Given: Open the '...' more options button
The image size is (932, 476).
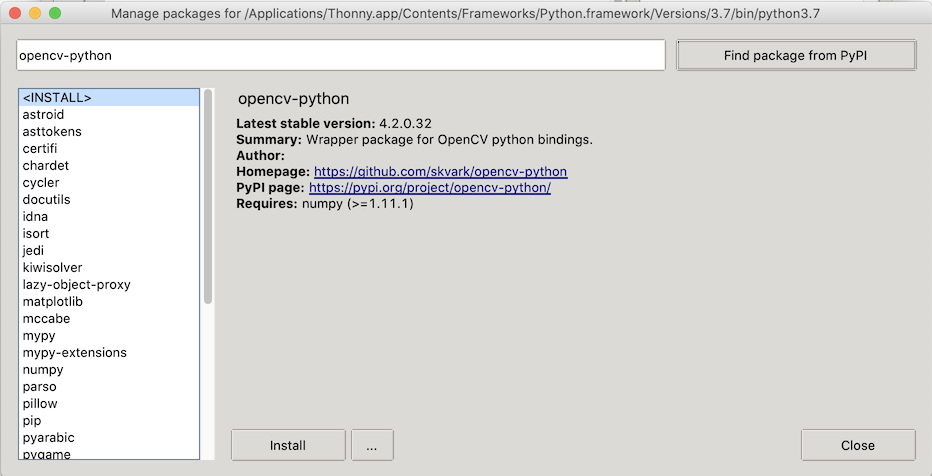Looking at the screenshot, I should click(371, 445).
